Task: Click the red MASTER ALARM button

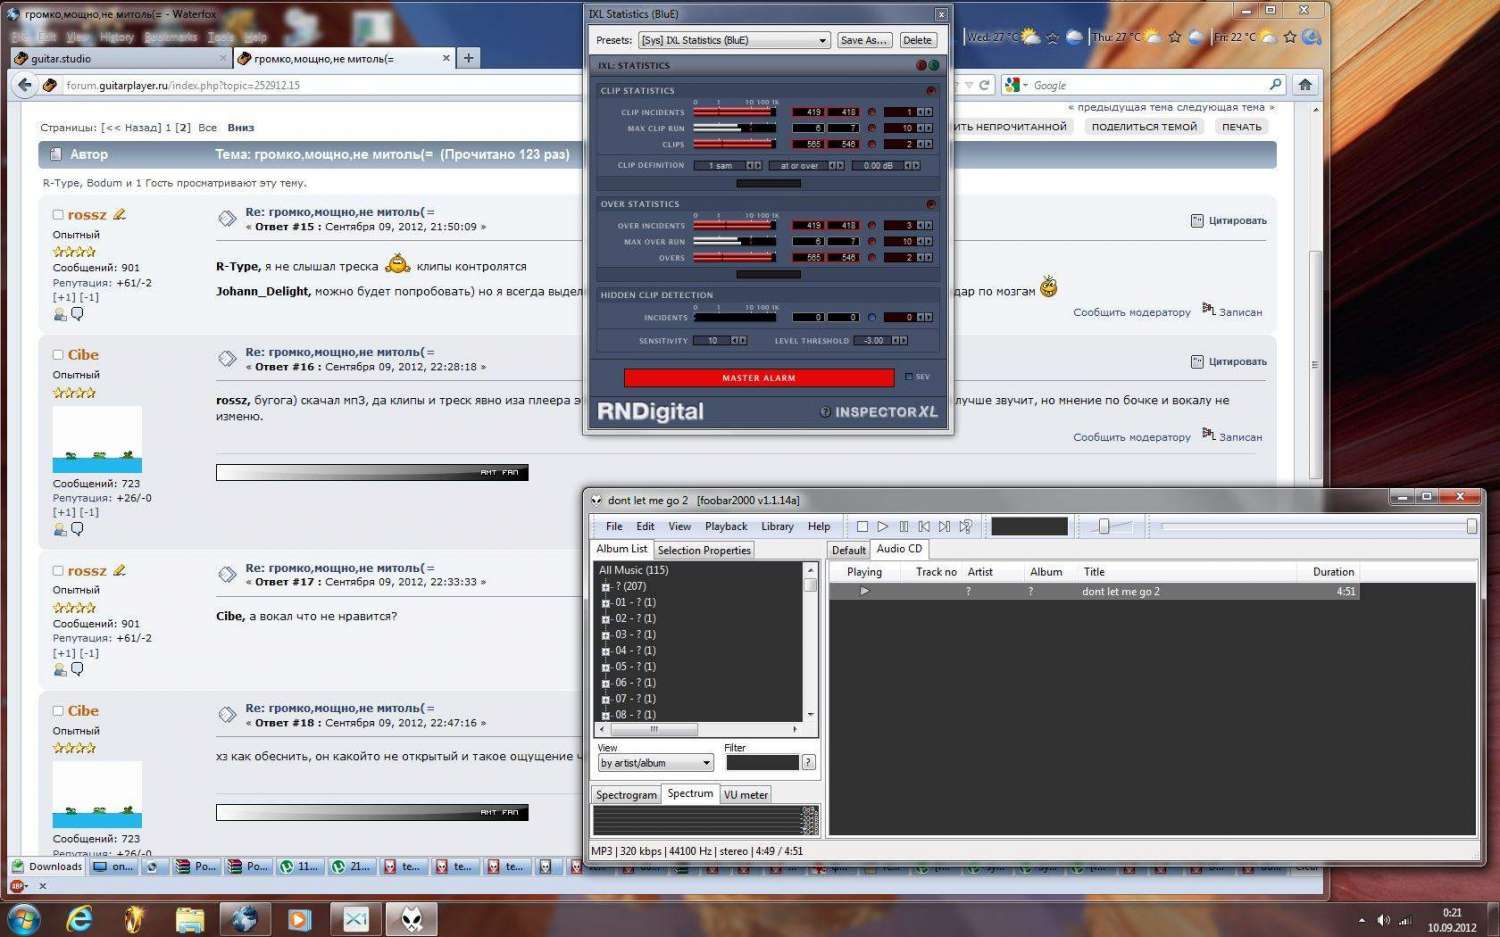Action: coord(759,378)
